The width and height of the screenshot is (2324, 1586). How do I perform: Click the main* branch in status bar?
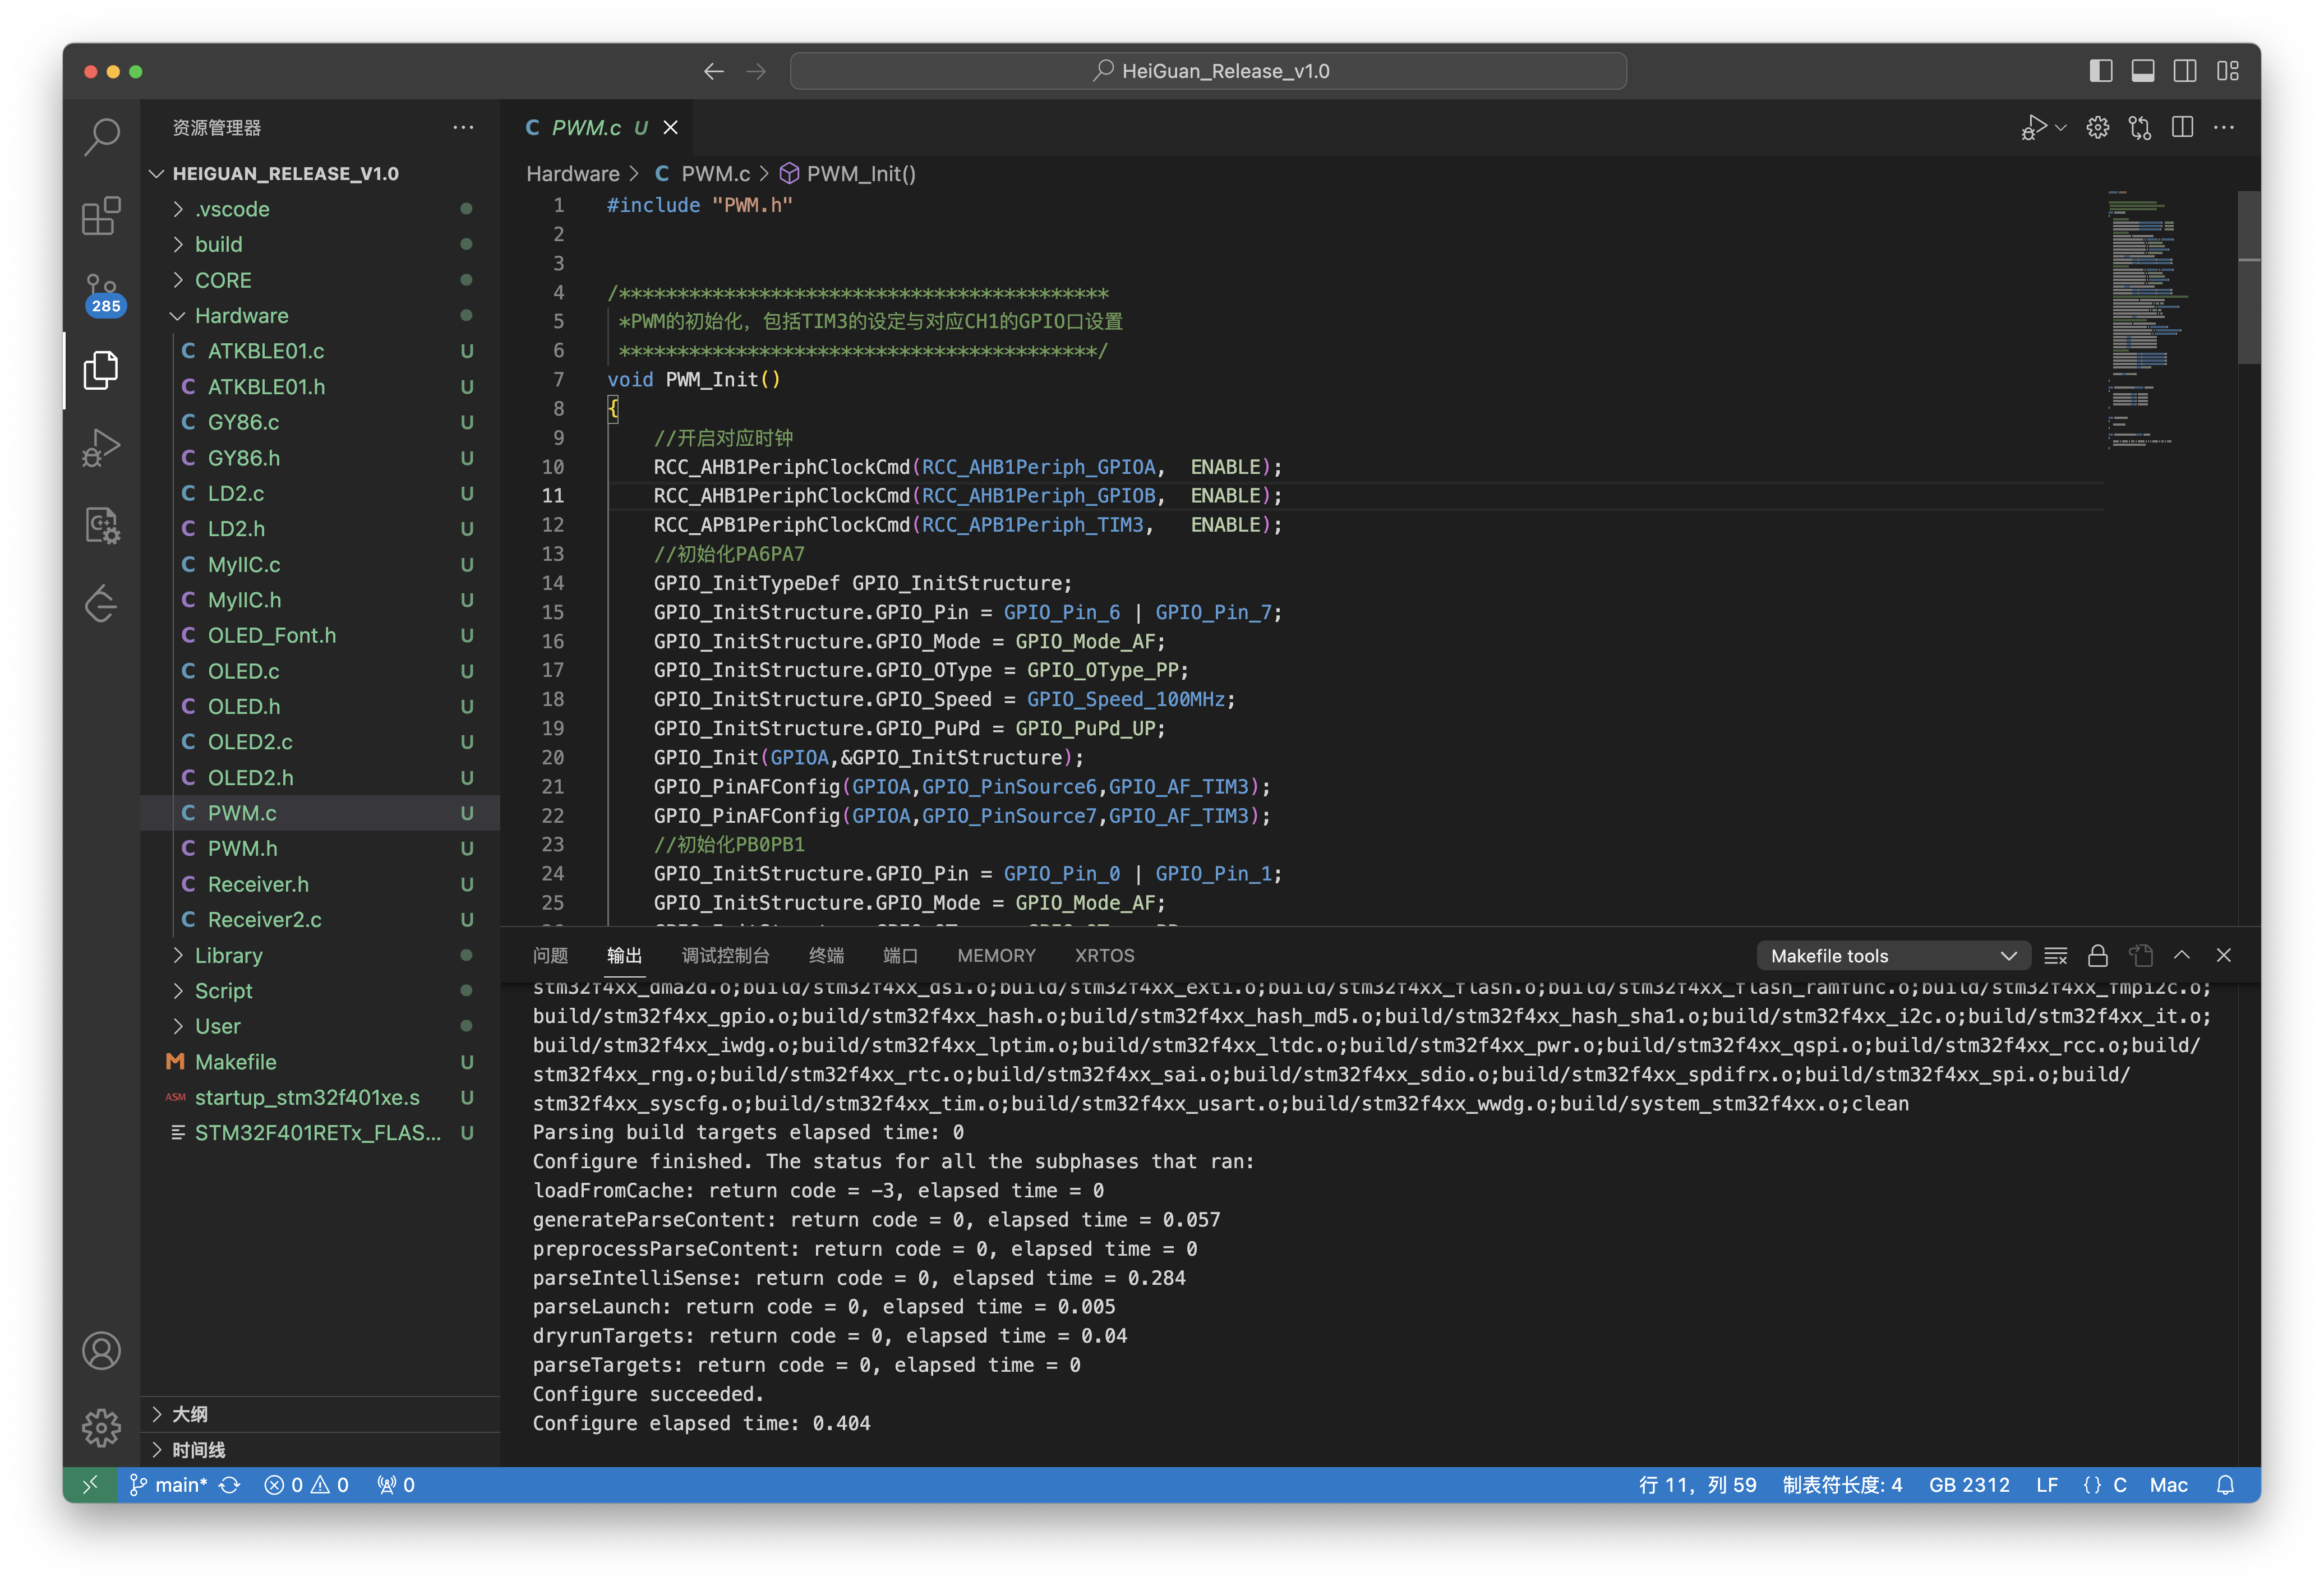click(x=169, y=1485)
